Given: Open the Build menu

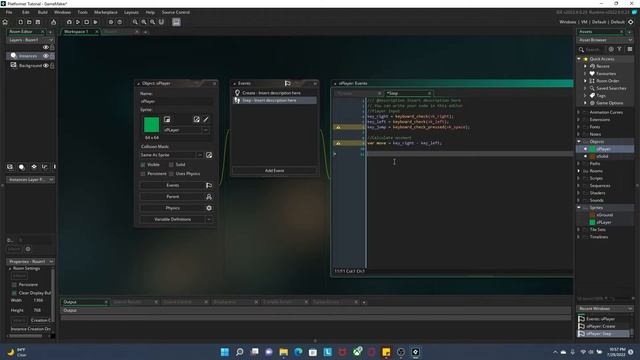Looking at the screenshot, I should tap(42, 12).
